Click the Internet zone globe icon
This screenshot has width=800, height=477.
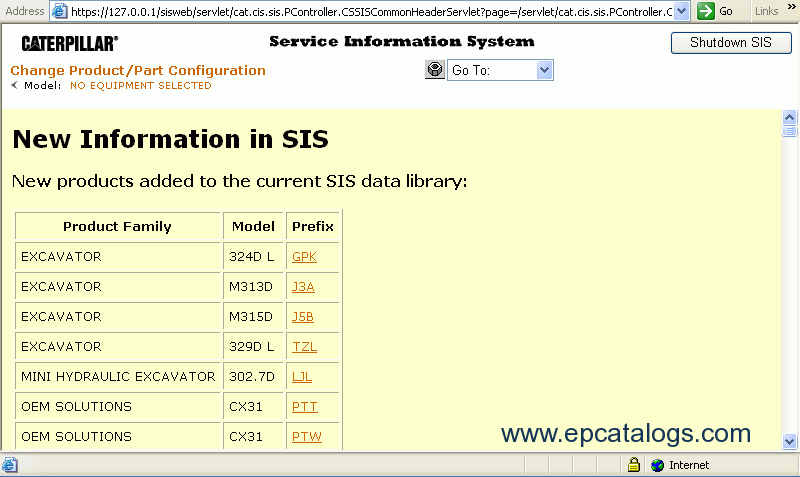click(657, 465)
